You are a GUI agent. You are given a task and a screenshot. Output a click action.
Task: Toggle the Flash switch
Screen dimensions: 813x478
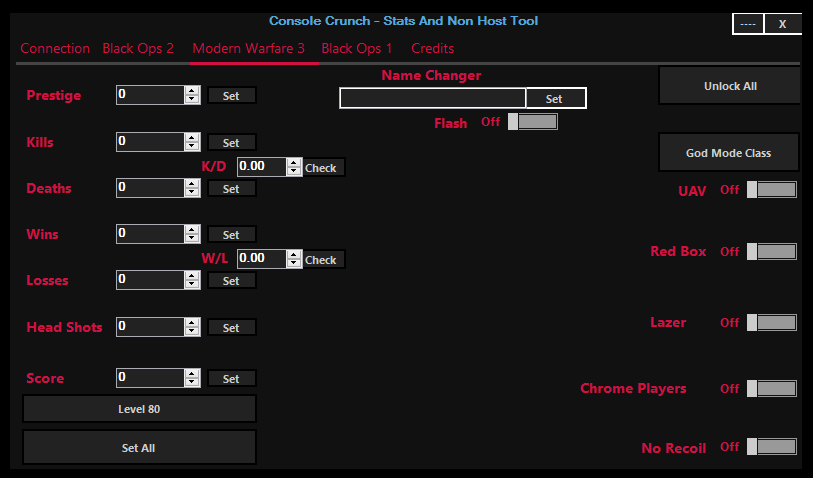click(x=532, y=122)
